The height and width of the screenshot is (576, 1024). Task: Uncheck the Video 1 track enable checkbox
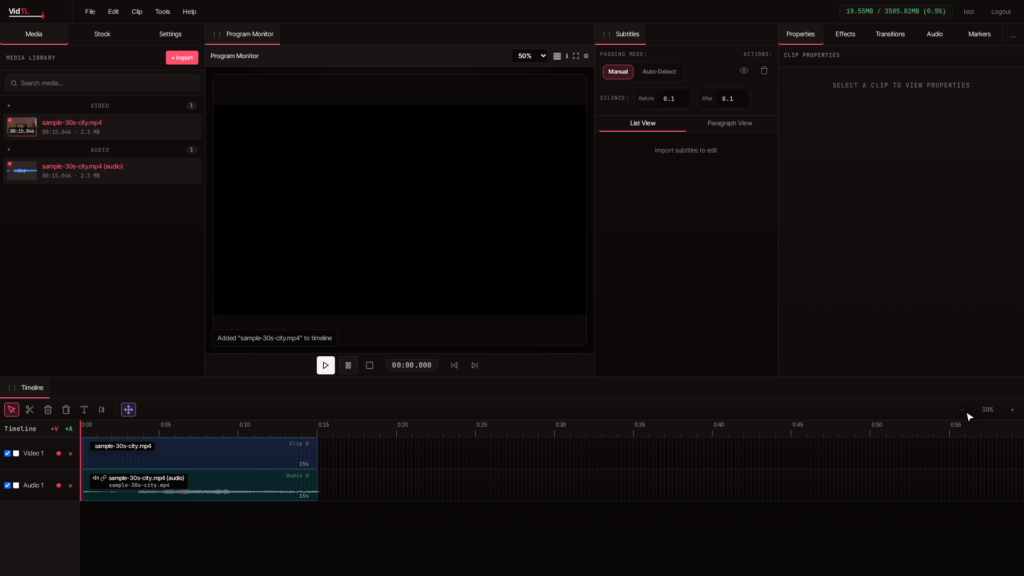7,453
